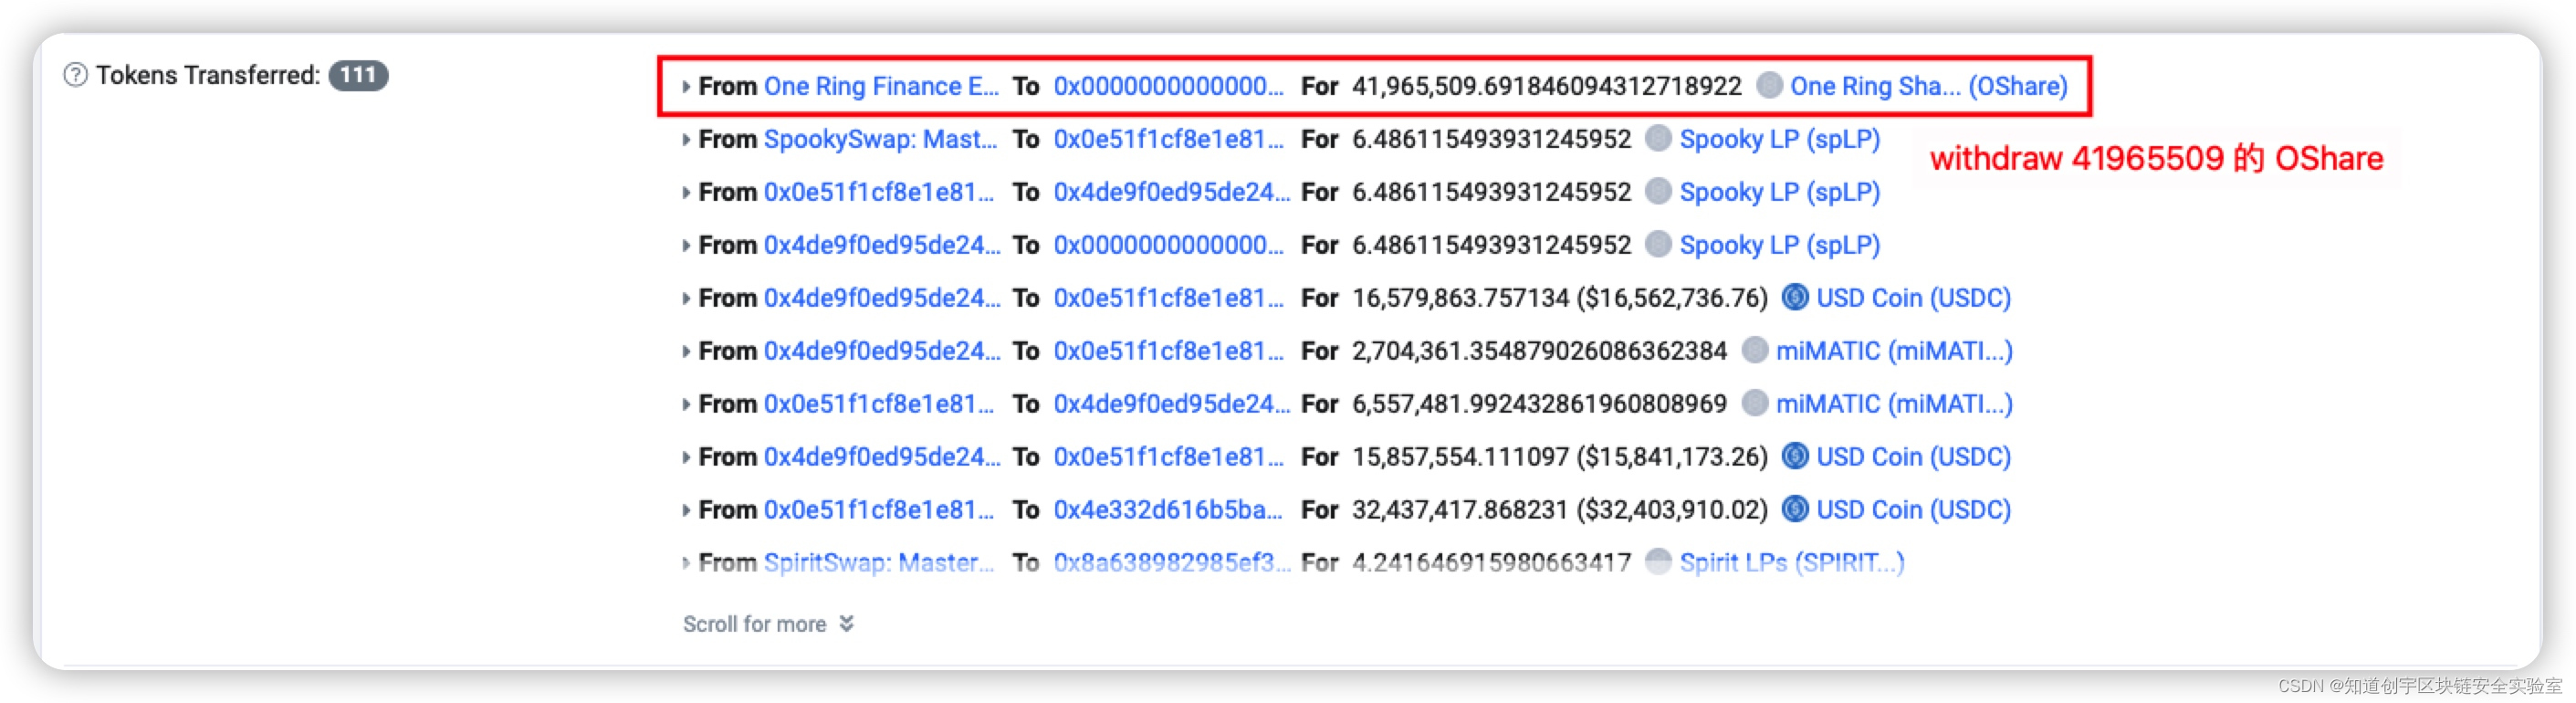
Task: Open Spooky LP (spLP) link in SpookySwap row
Action: point(1780,139)
